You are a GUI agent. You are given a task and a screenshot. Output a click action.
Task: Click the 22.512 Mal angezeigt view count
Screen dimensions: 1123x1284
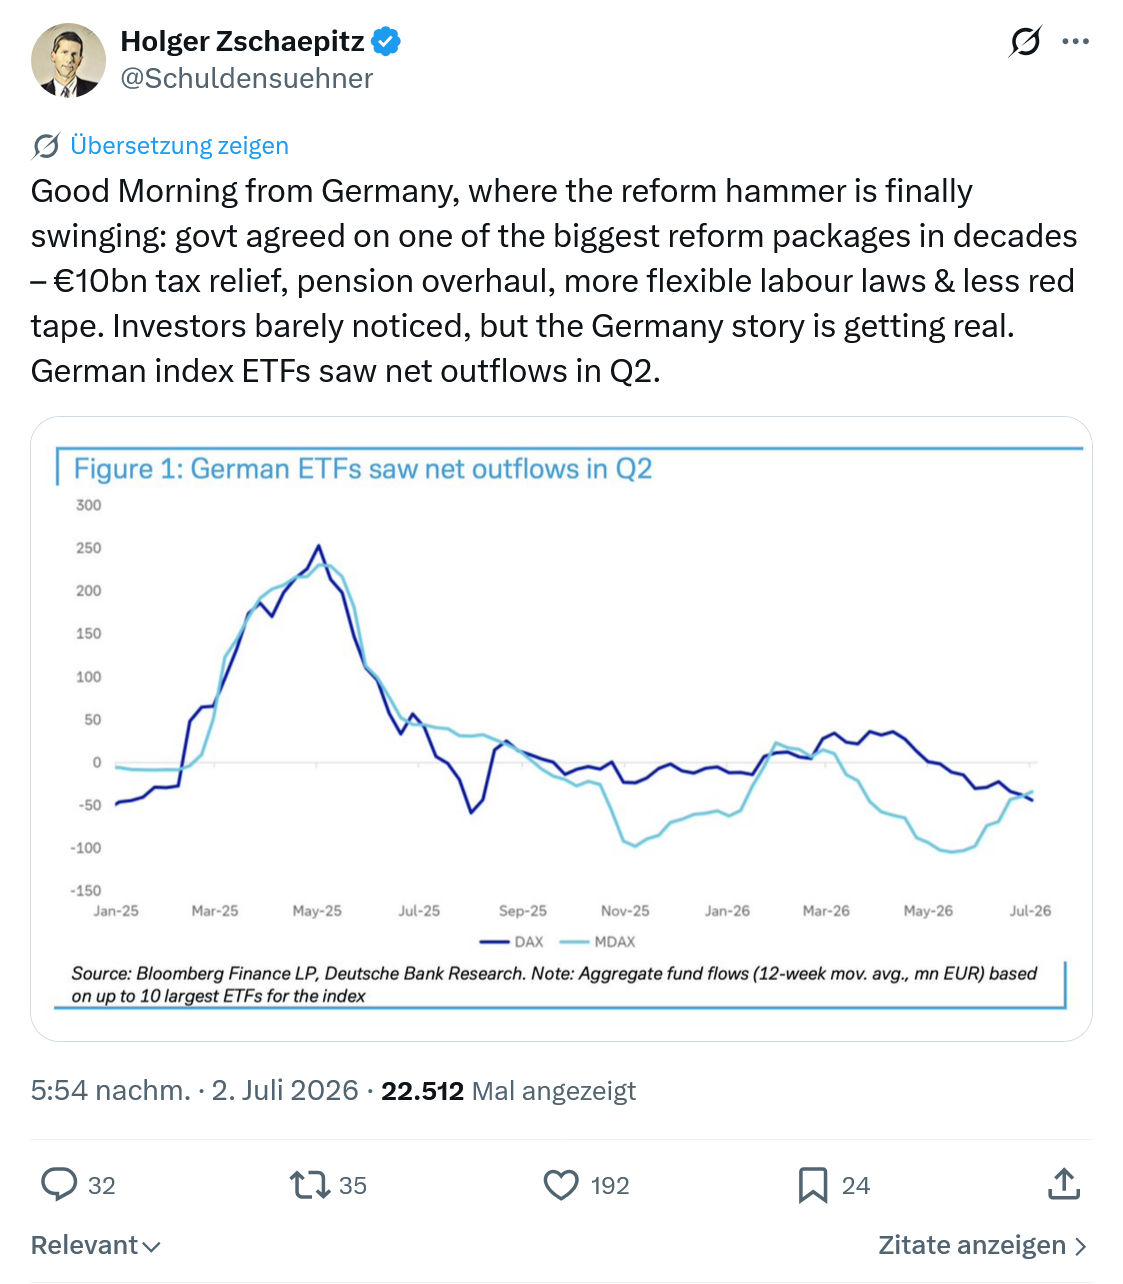tap(508, 1091)
